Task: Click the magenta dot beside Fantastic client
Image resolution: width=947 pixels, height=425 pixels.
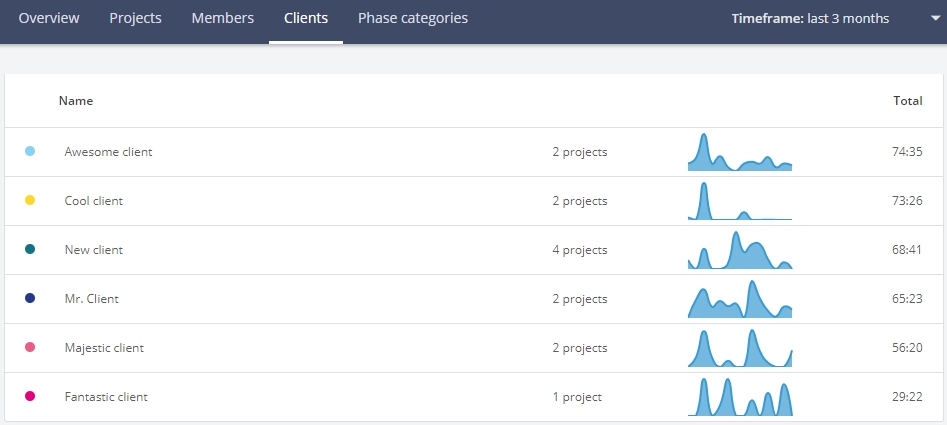Action: pyautogui.click(x=30, y=396)
